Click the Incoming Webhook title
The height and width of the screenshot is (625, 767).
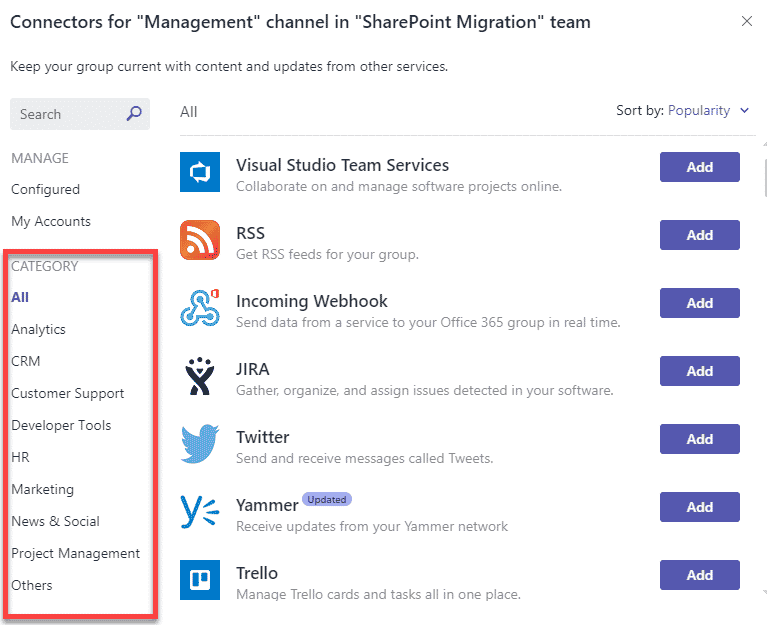click(312, 301)
